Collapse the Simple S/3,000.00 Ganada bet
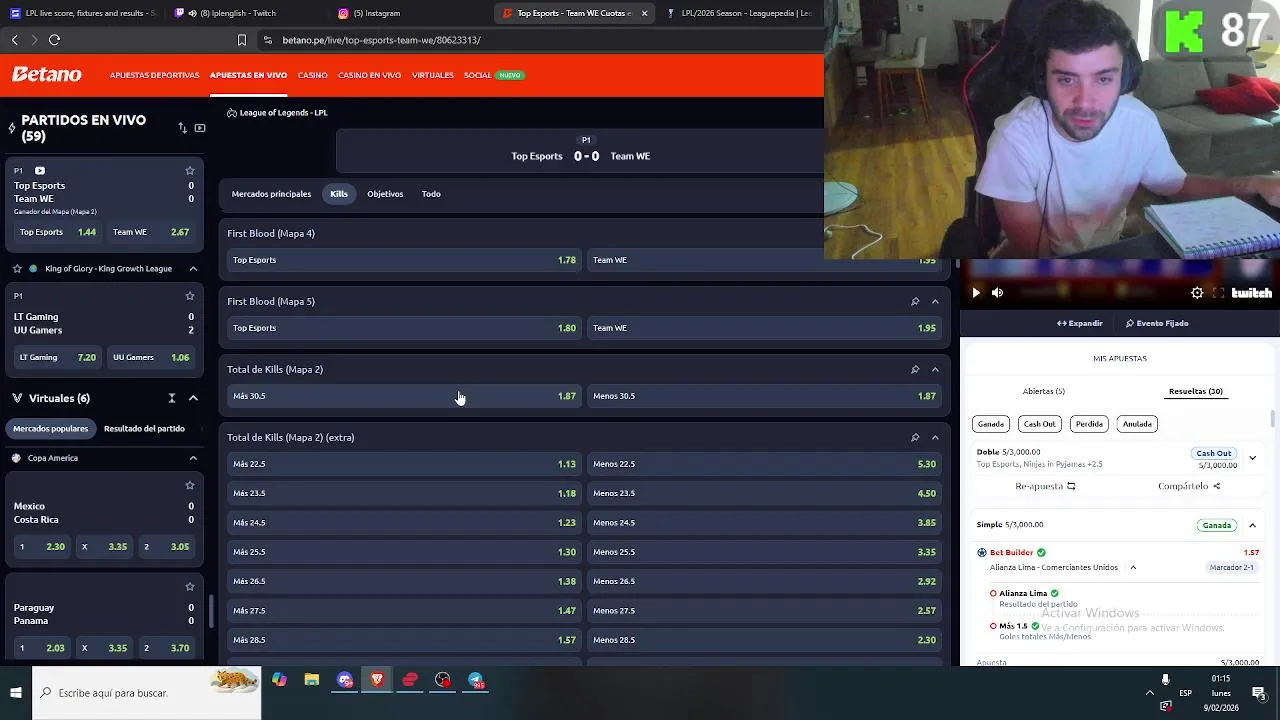This screenshot has width=1280, height=720. click(1252, 525)
